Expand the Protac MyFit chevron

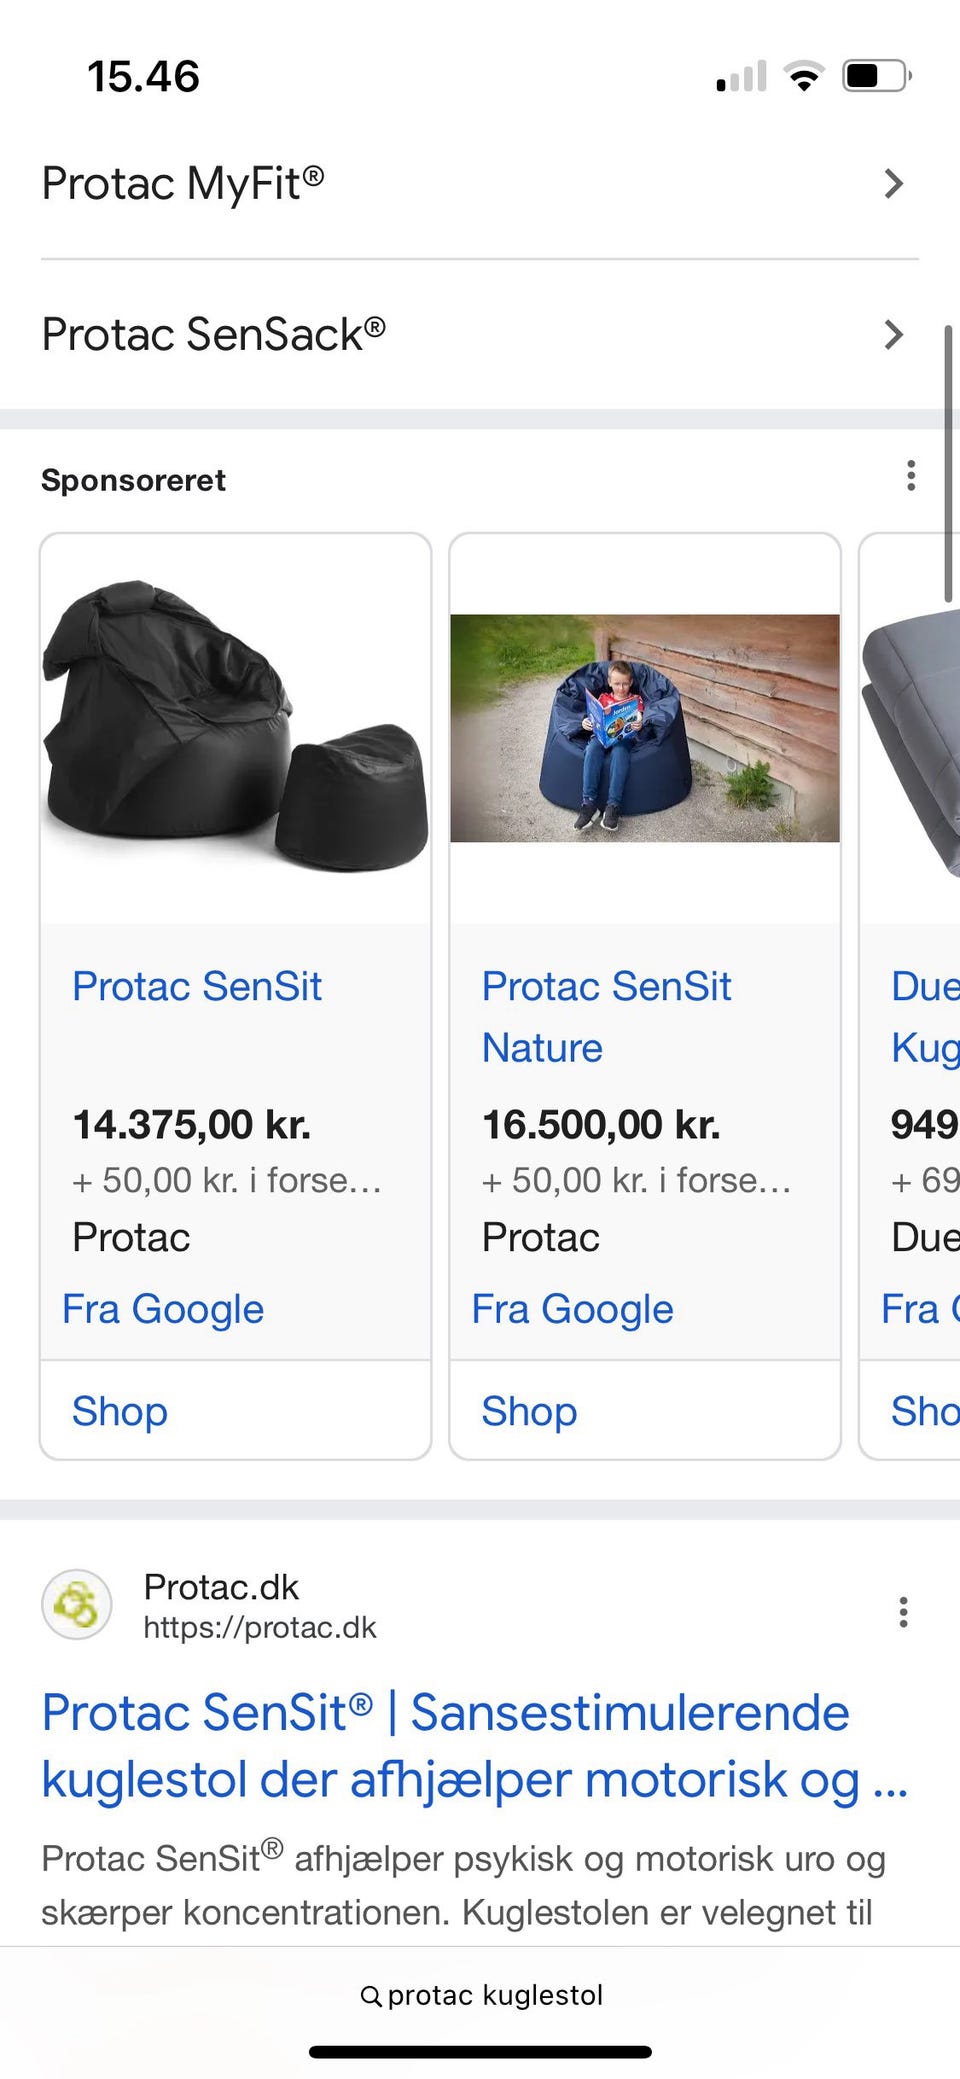coord(893,184)
